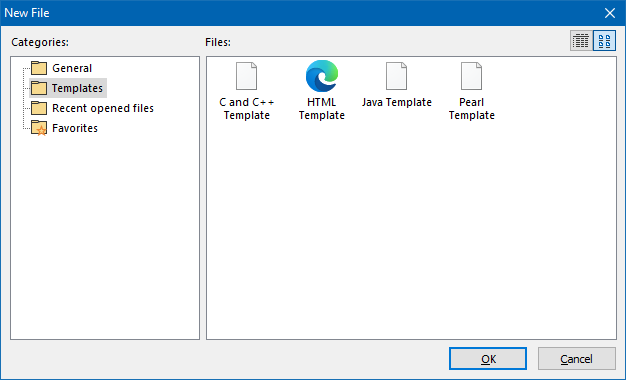Switch to the large icons view
The image size is (626, 380).
(604, 41)
